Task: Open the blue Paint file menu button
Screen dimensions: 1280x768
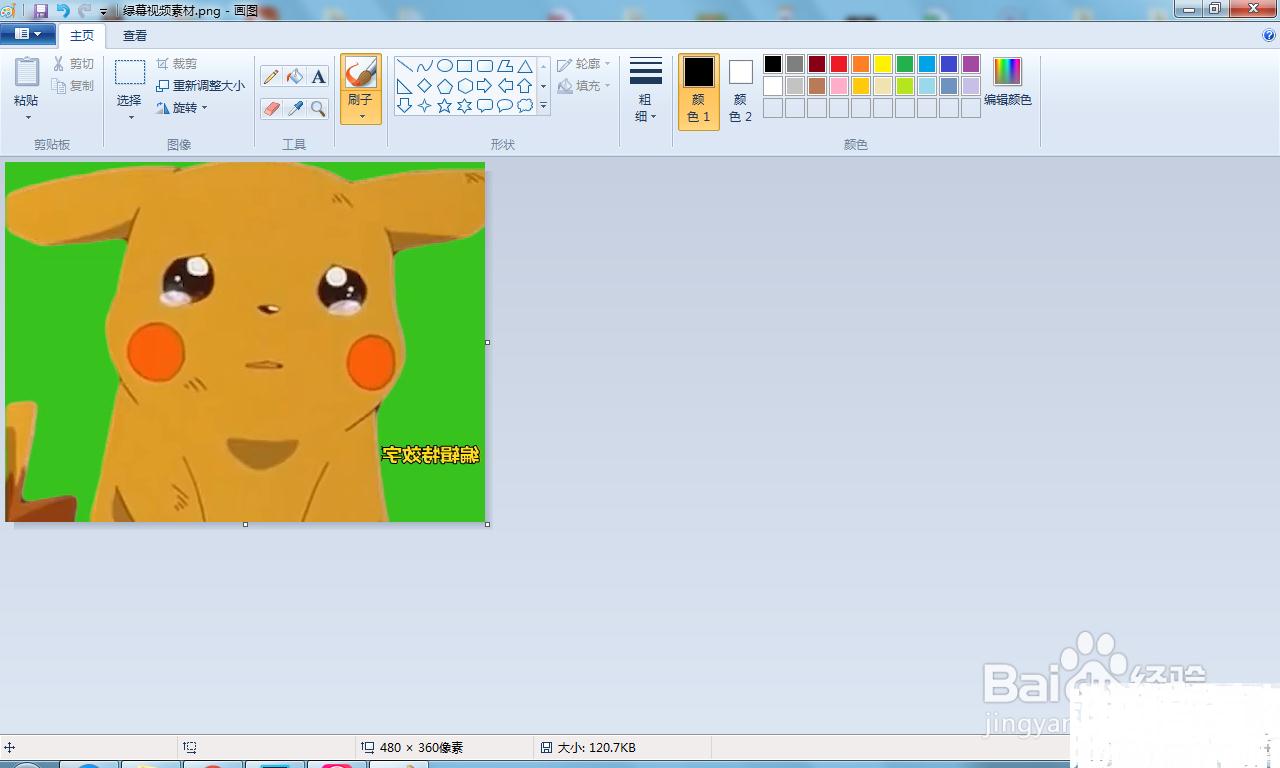Action: [x=28, y=34]
